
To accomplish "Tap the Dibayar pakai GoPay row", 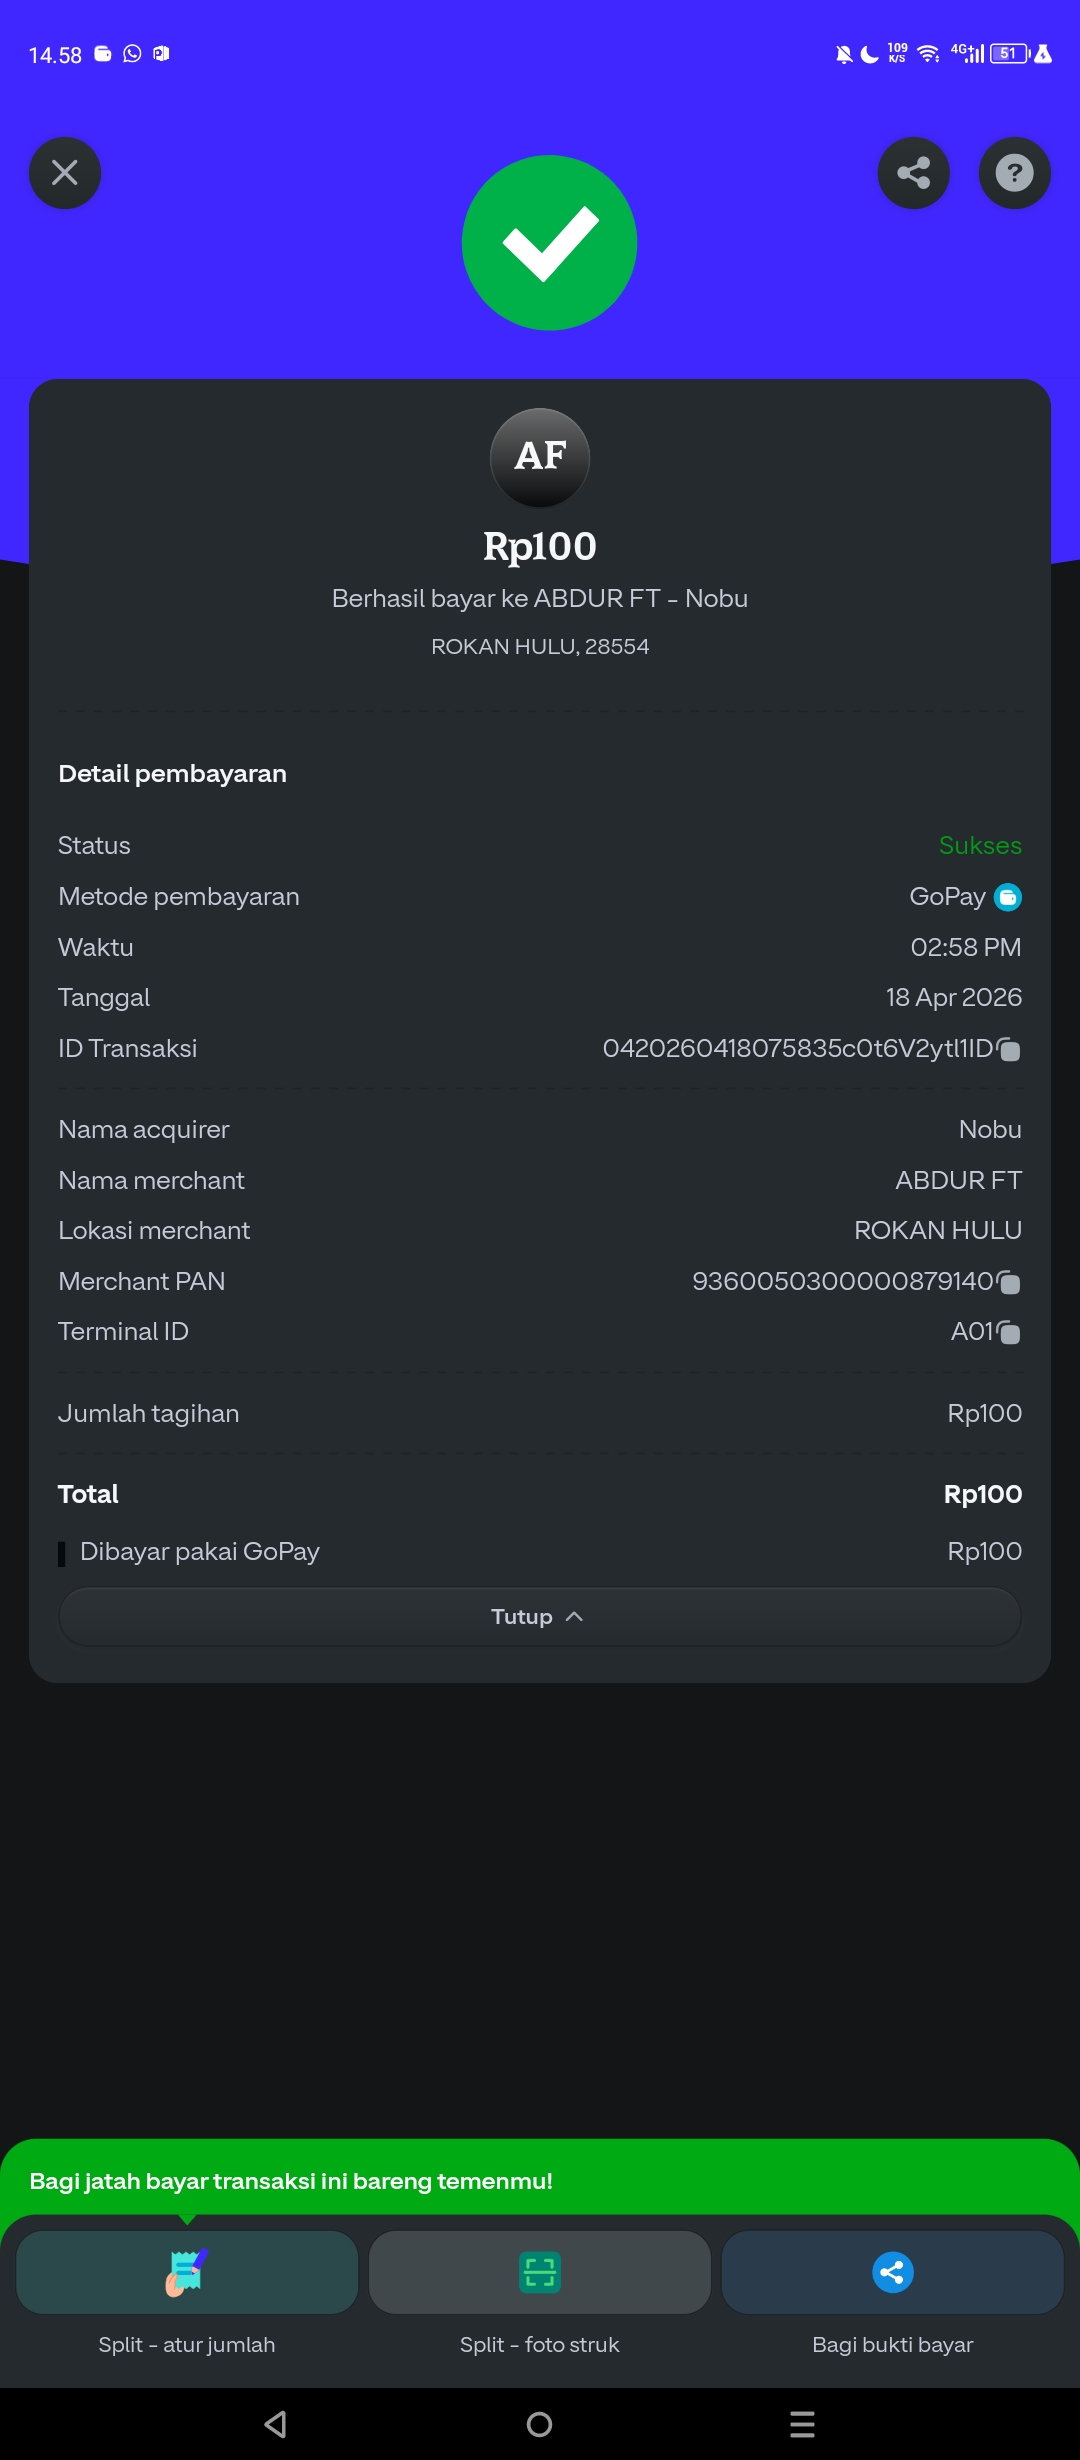I will [x=200, y=1552].
